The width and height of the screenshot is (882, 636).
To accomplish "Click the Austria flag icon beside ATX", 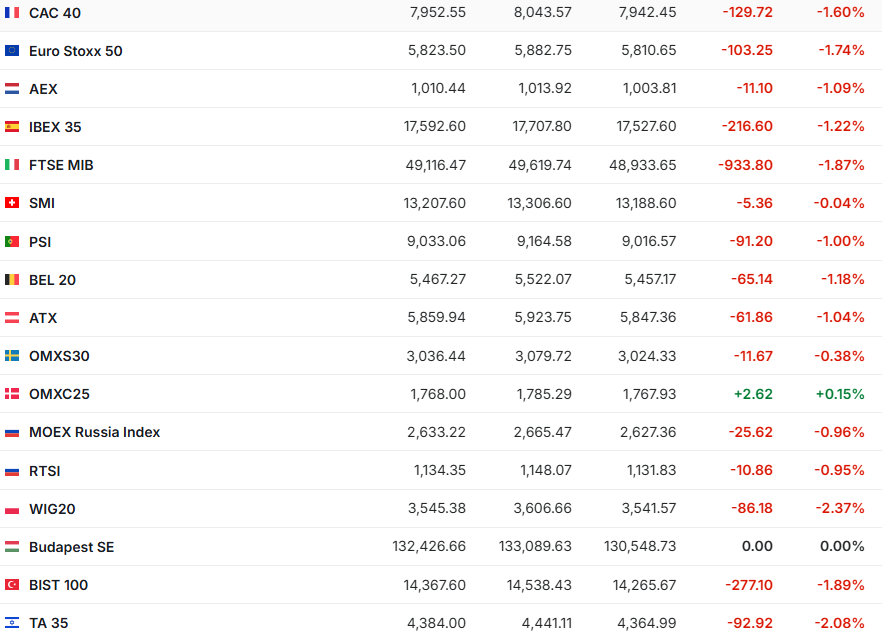I will coord(12,318).
